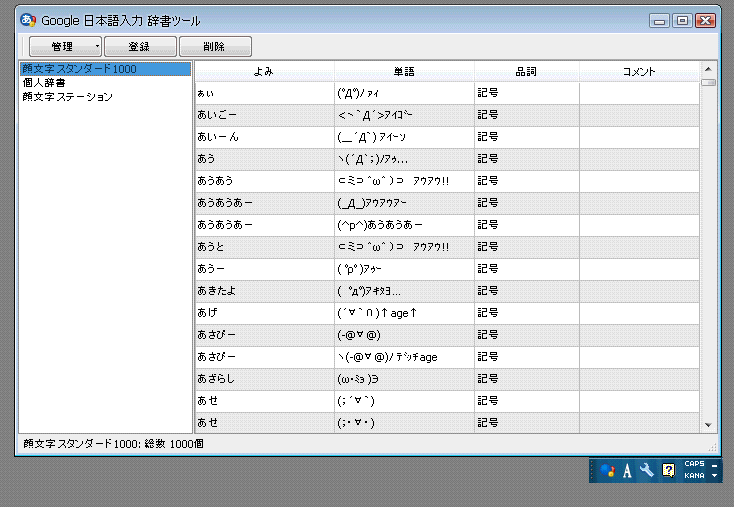Click the word cell containing ↑age↑

(x=404, y=313)
